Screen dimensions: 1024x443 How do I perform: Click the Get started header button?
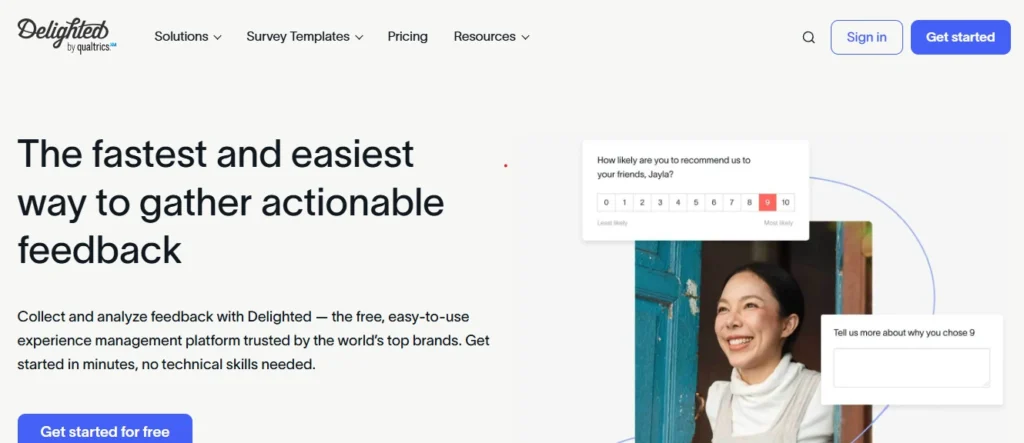[960, 37]
